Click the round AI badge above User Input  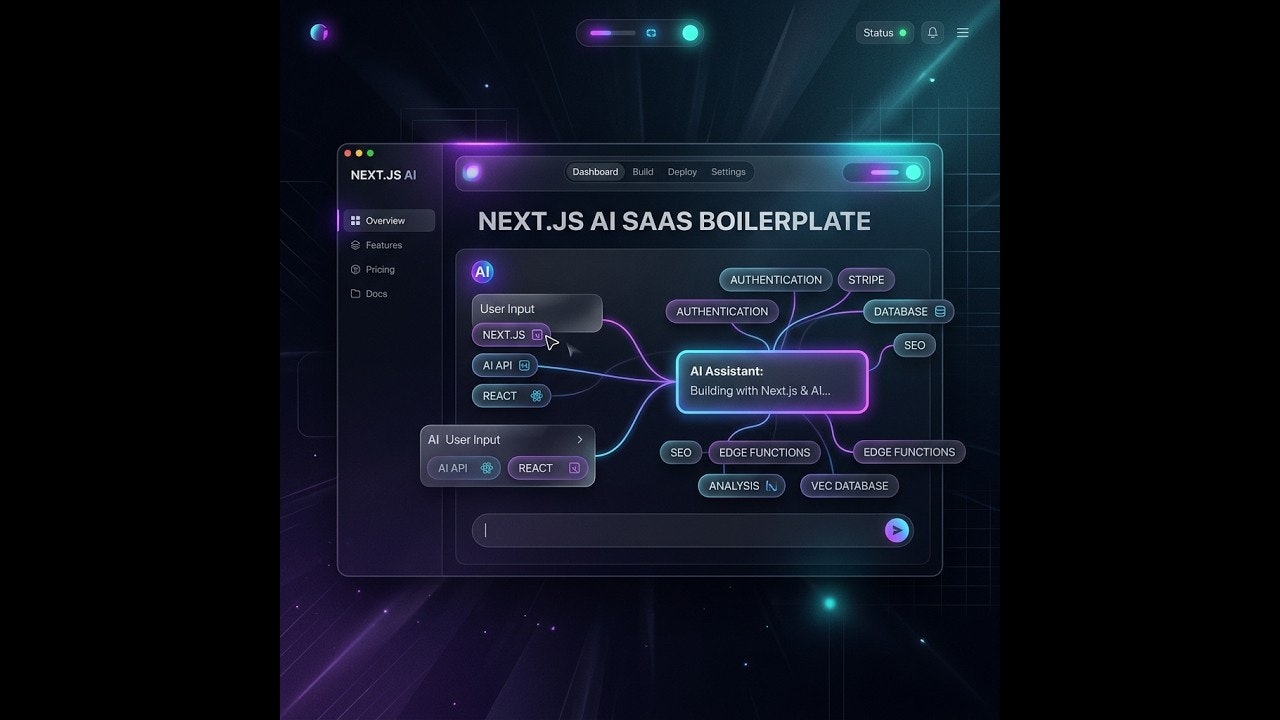(x=482, y=272)
